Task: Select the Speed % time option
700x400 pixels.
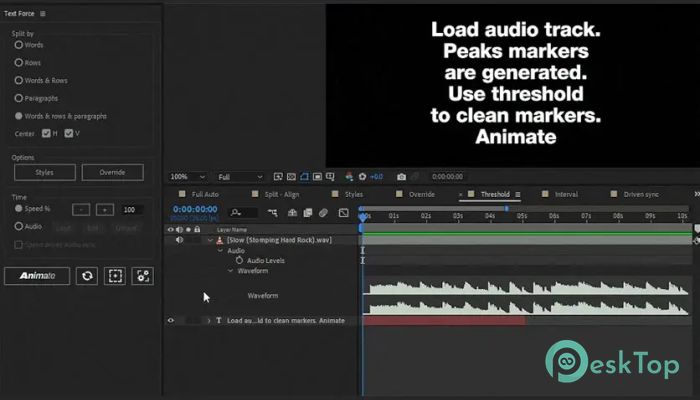Action: point(18,208)
